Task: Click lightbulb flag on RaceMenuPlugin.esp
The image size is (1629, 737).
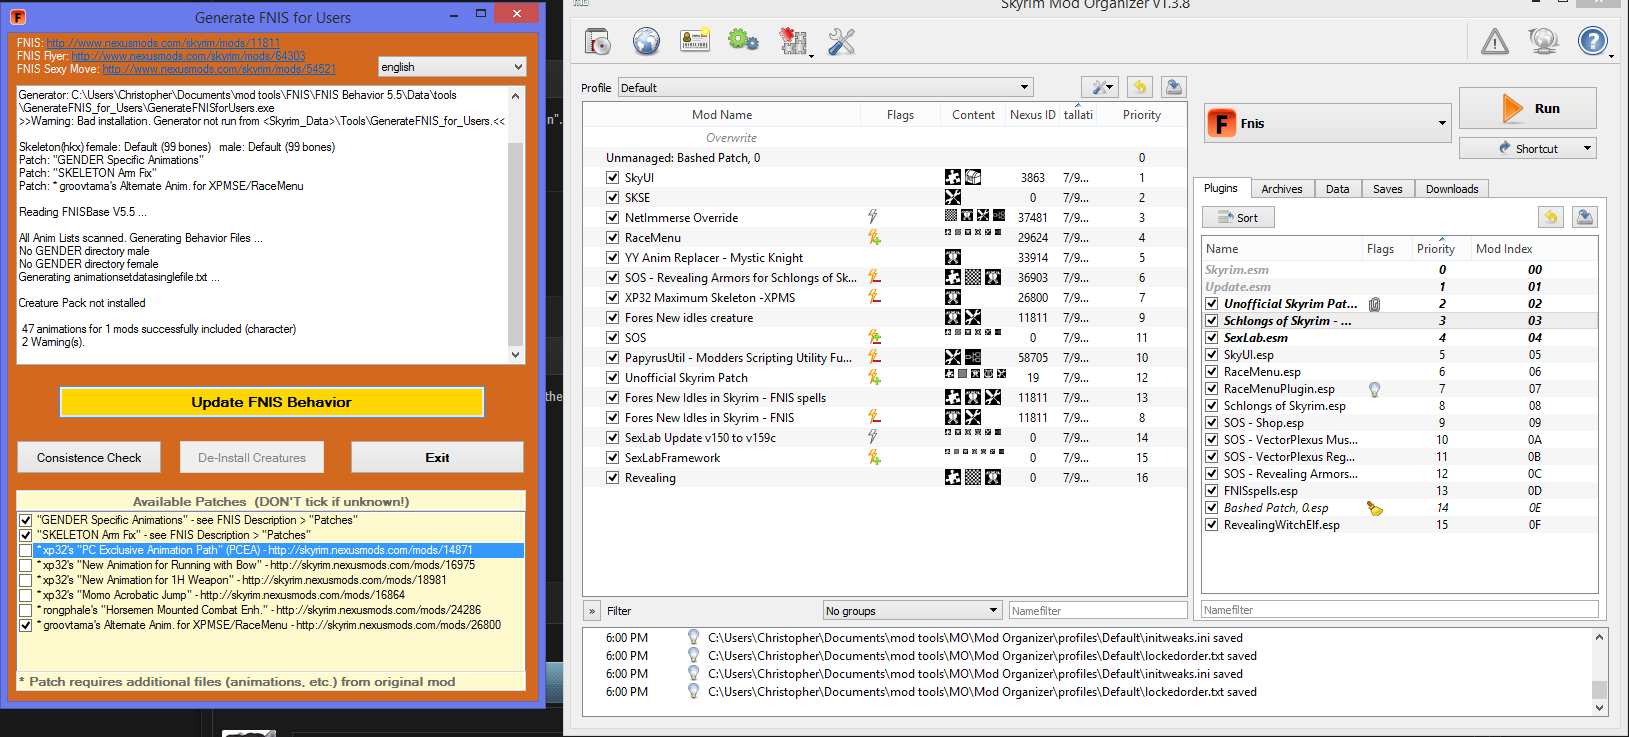Action: tap(1375, 389)
